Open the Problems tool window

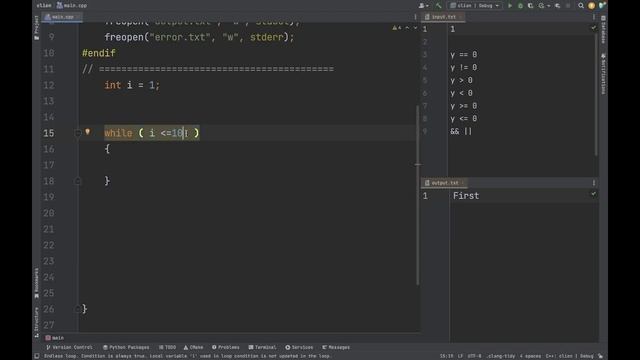tap(226, 347)
